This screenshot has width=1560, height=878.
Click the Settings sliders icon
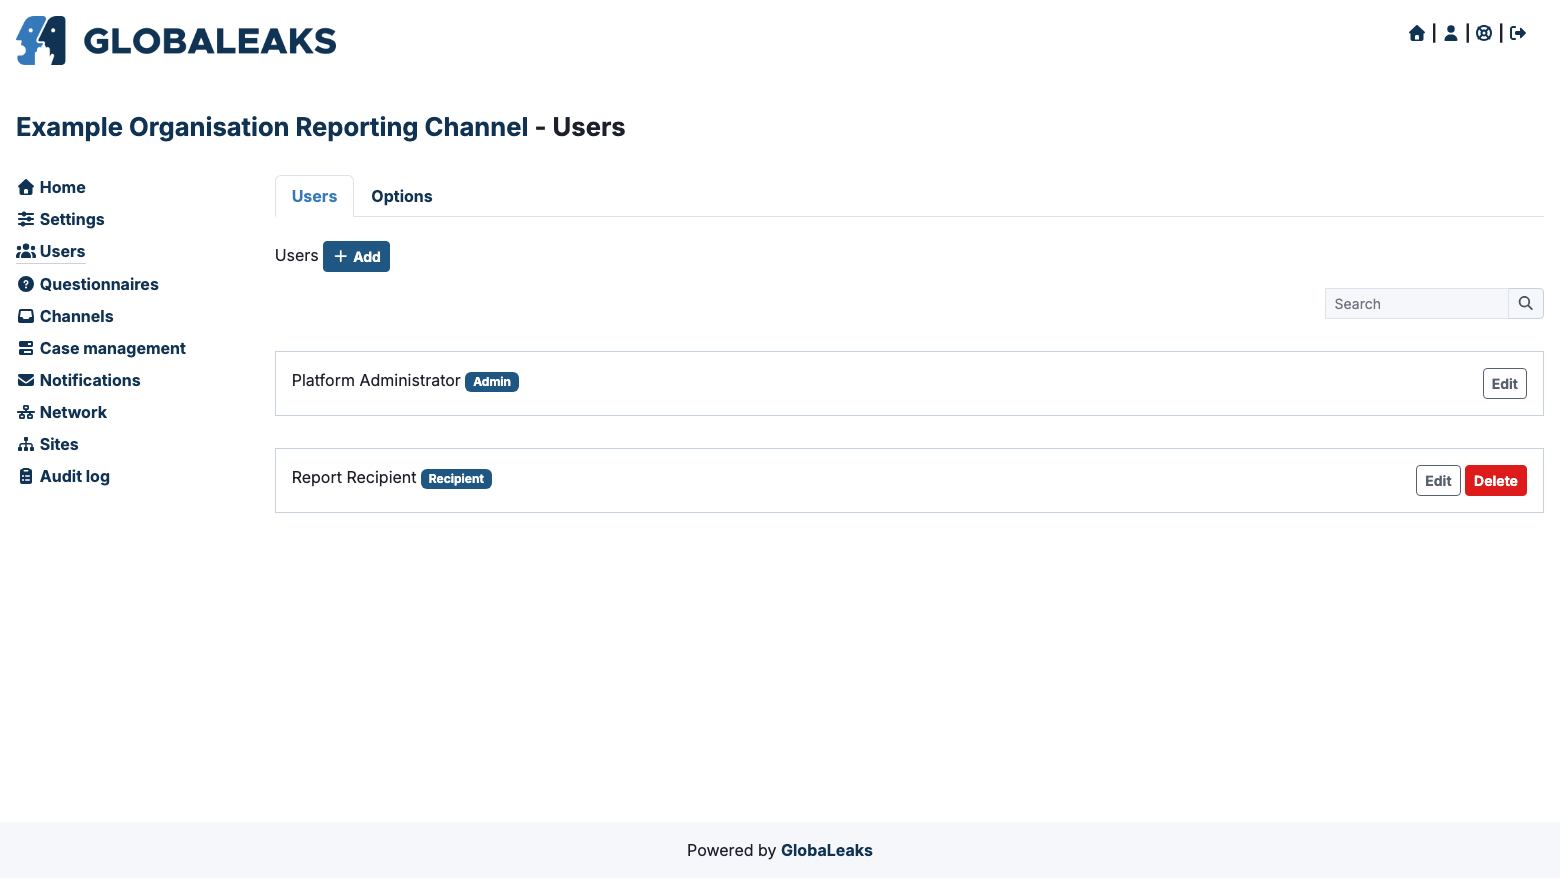(x=26, y=219)
